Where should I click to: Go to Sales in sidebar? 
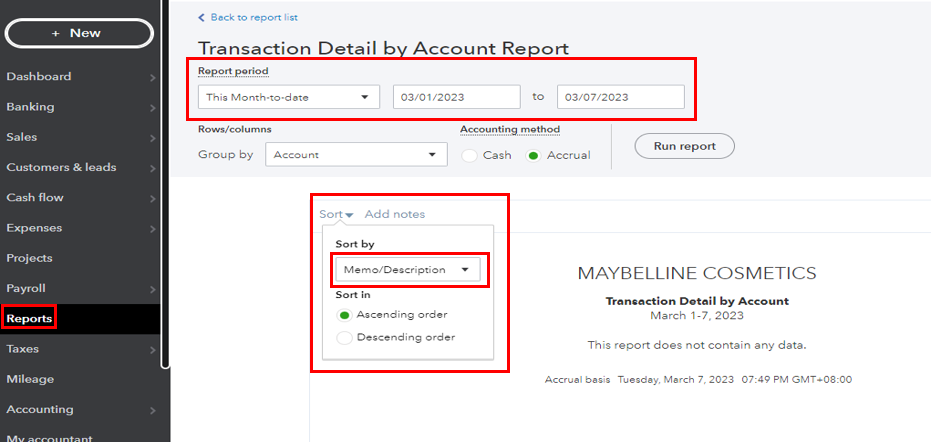click(x=21, y=137)
